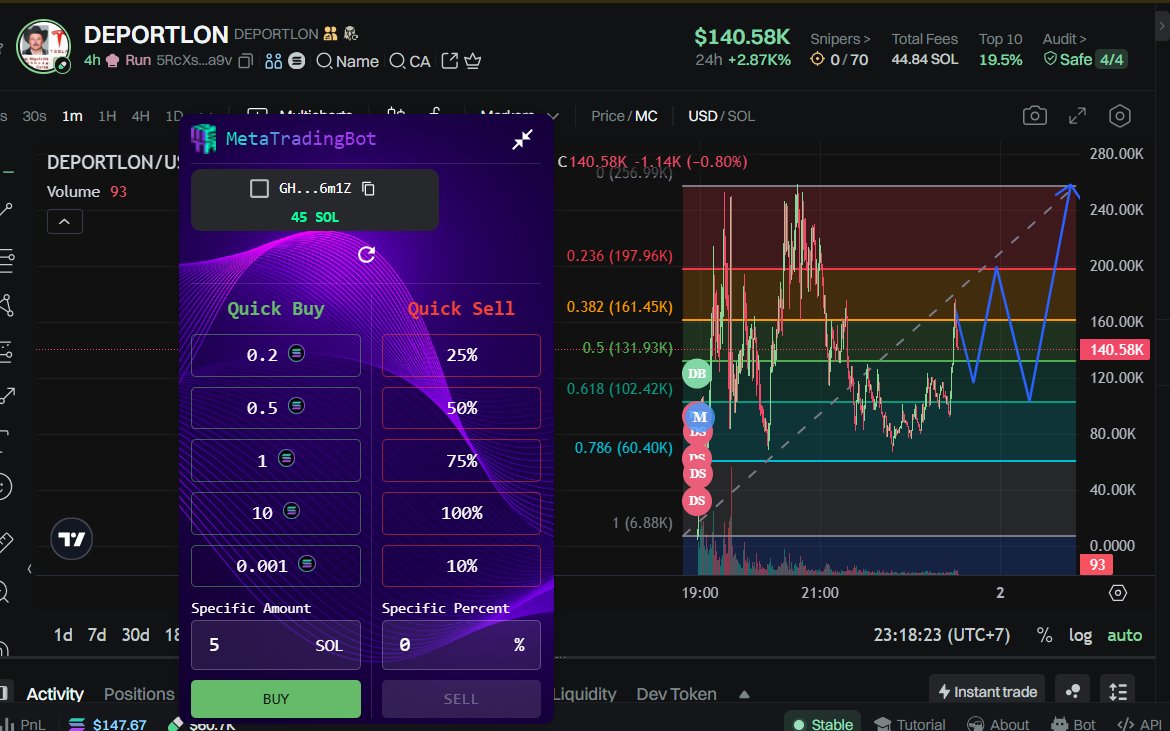The image size is (1170, 731).
Task: Select the 30s timeframe
Action: pos(34,116)
